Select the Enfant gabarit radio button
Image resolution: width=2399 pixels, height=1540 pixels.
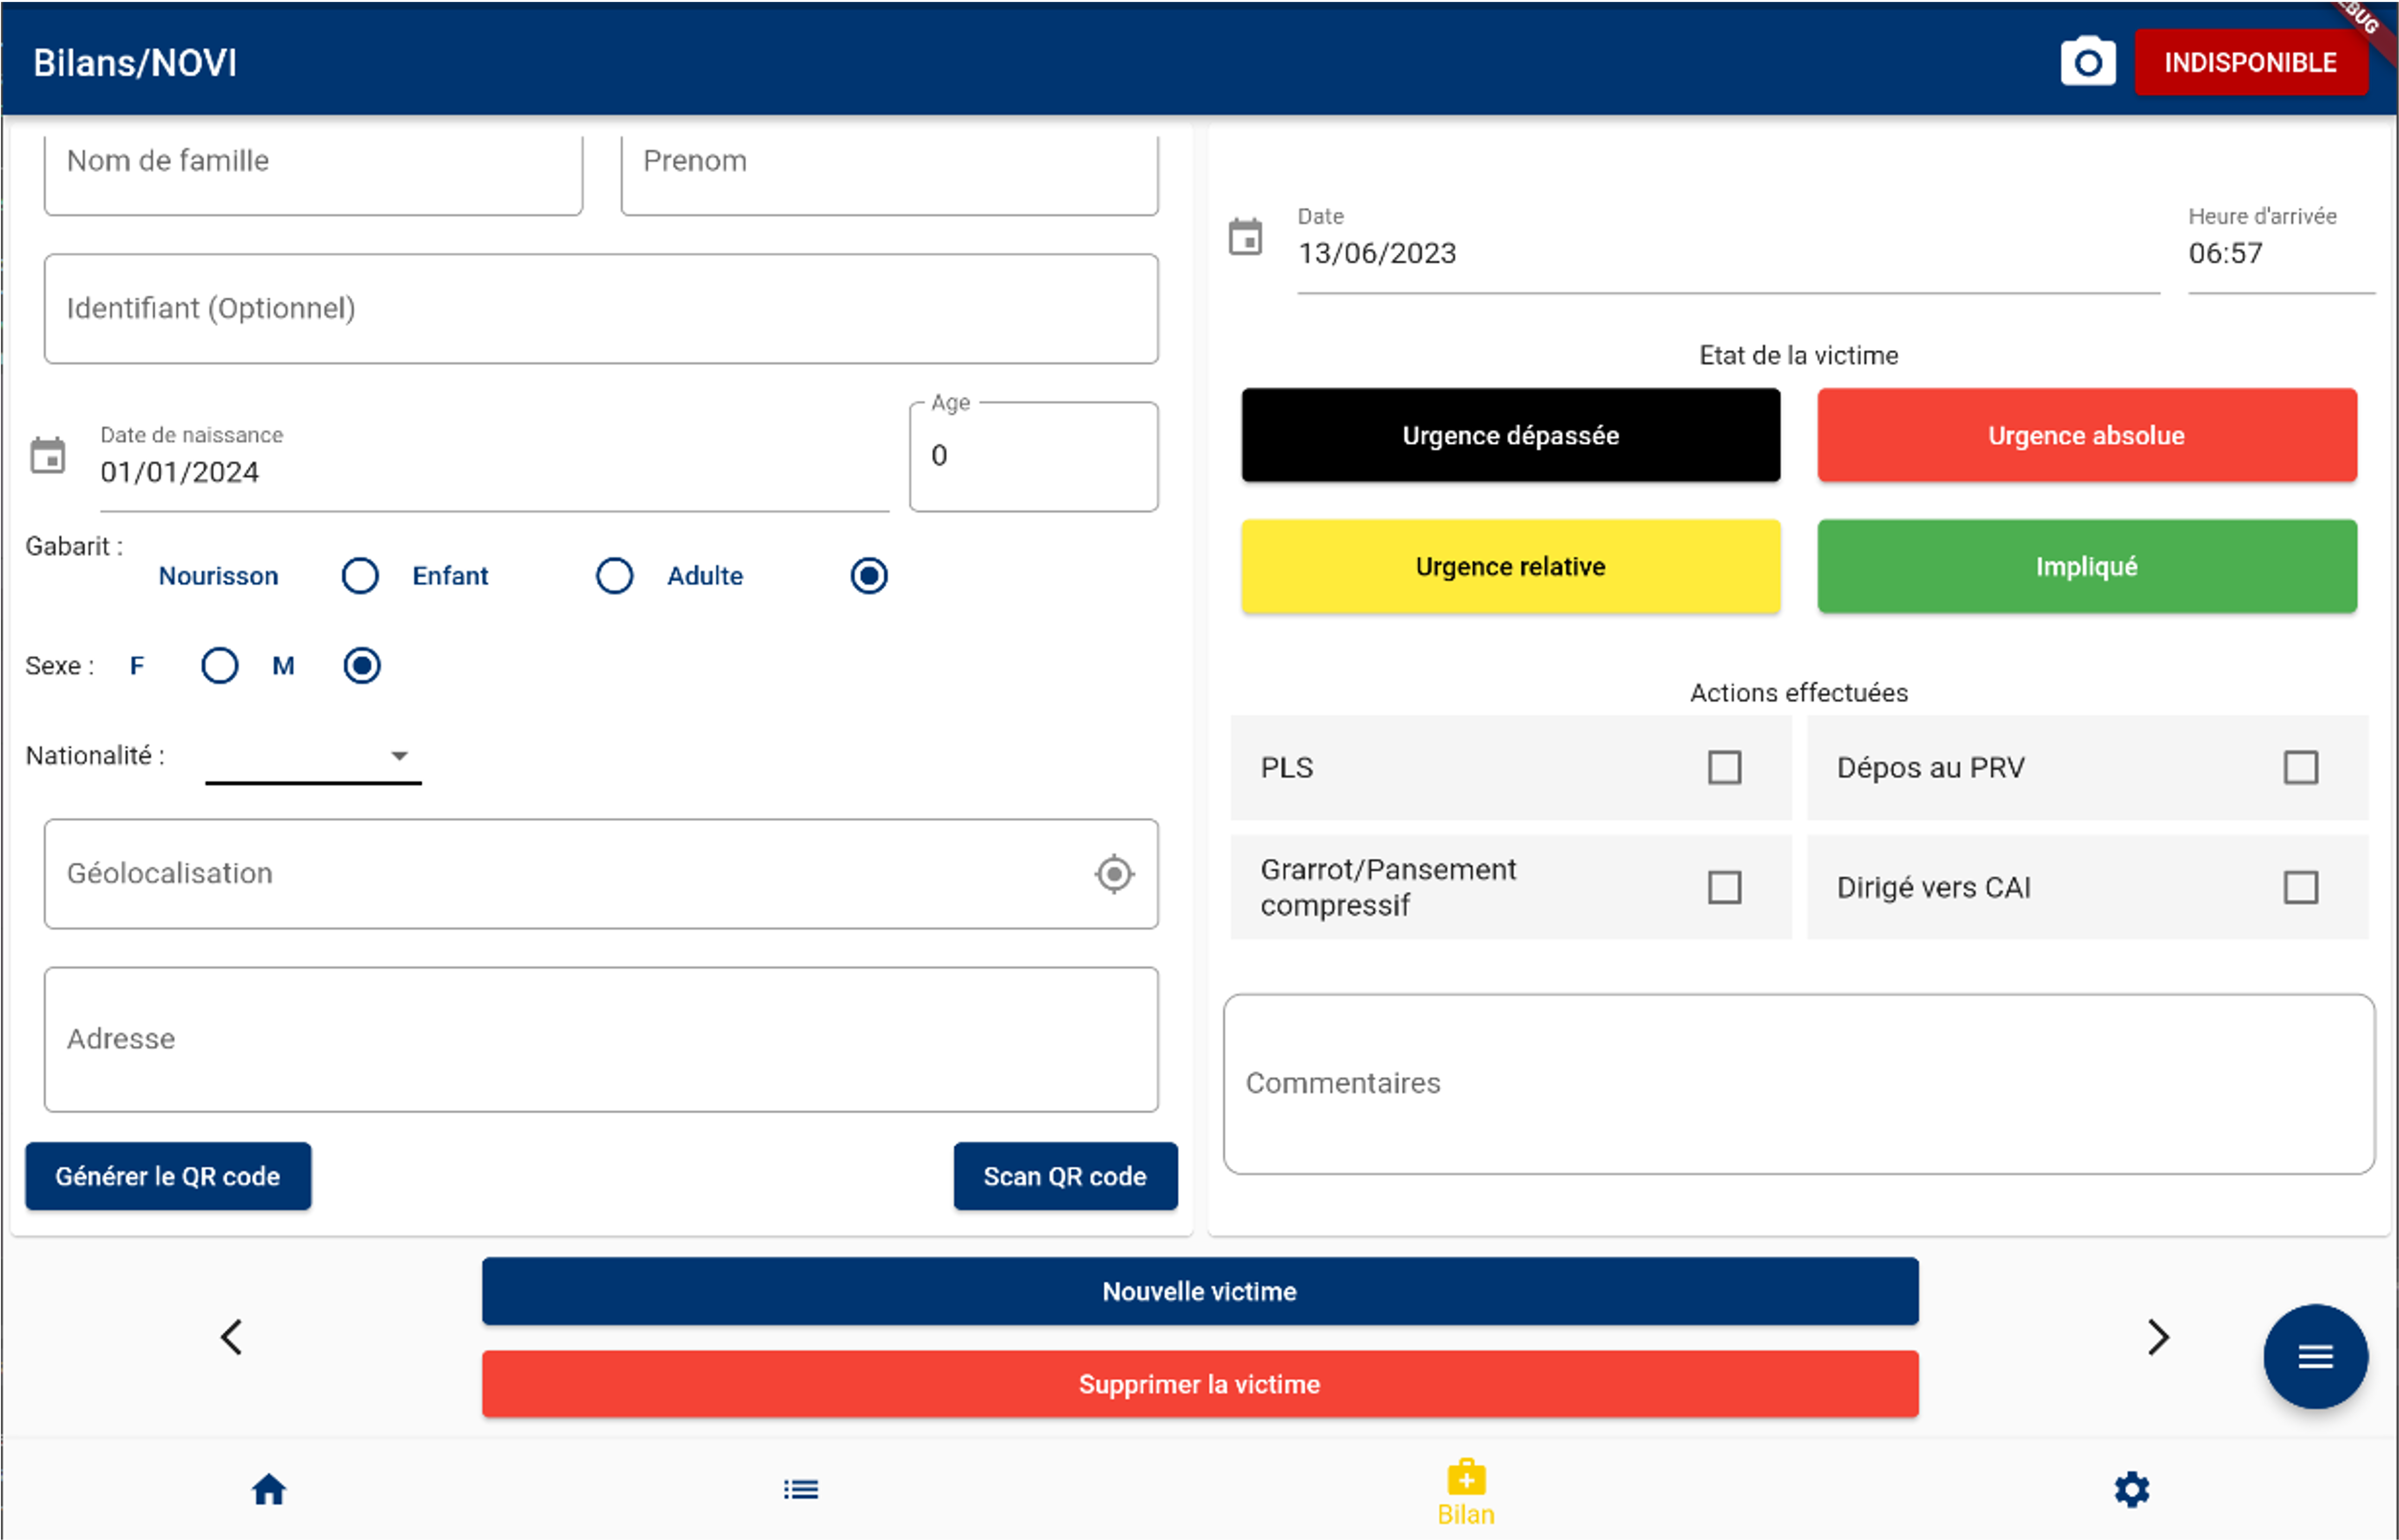[614, 576]
